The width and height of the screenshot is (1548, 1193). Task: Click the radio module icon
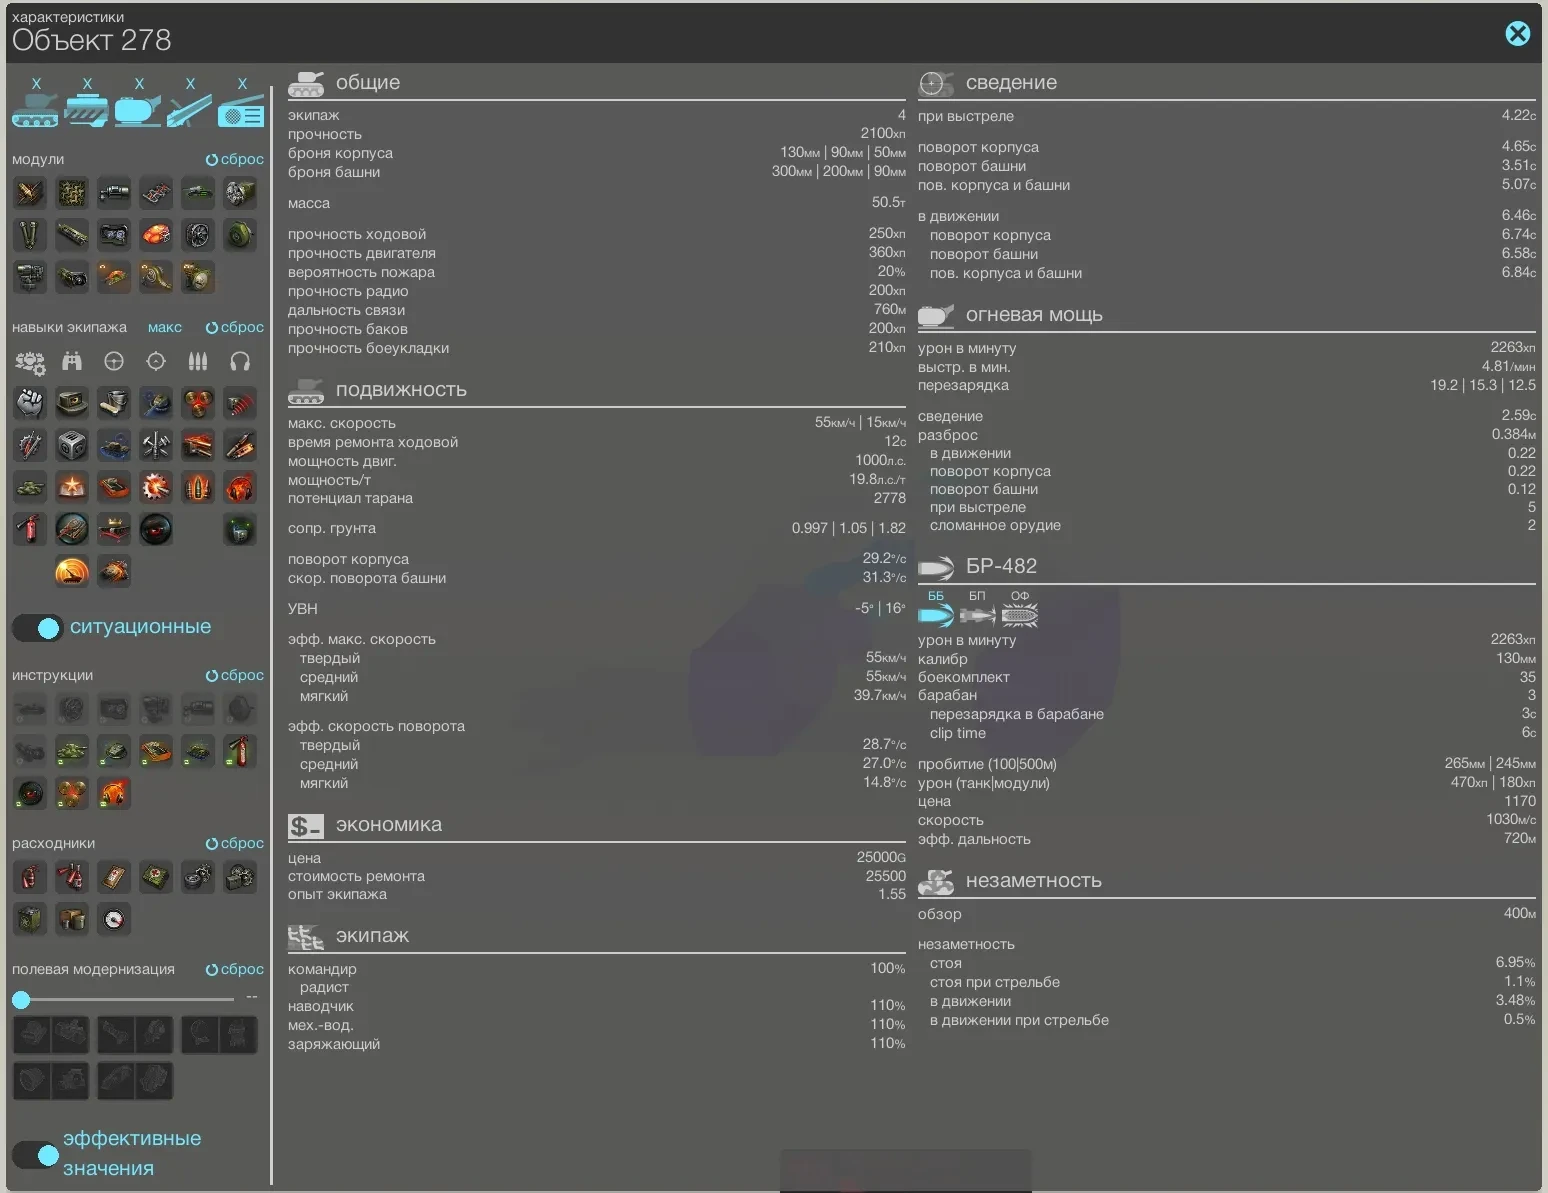pos(241,110)
